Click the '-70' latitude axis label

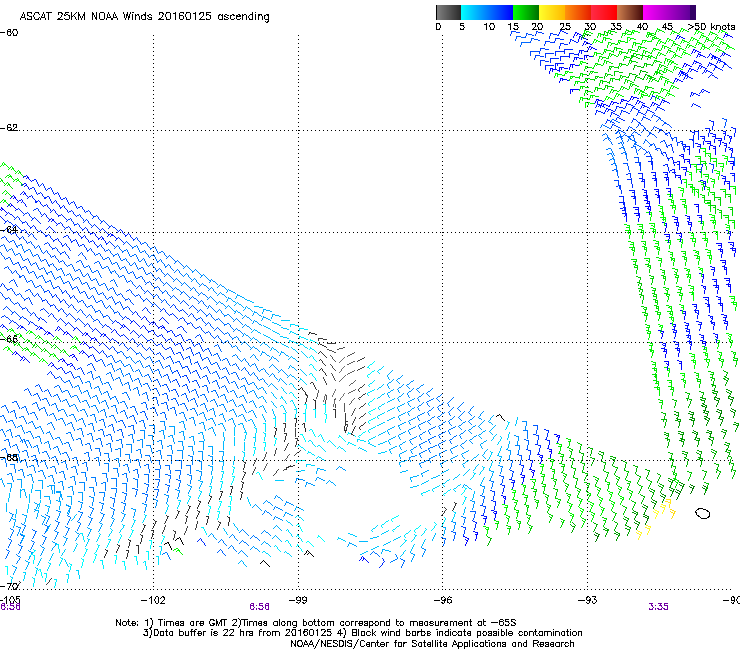point(10,586)
